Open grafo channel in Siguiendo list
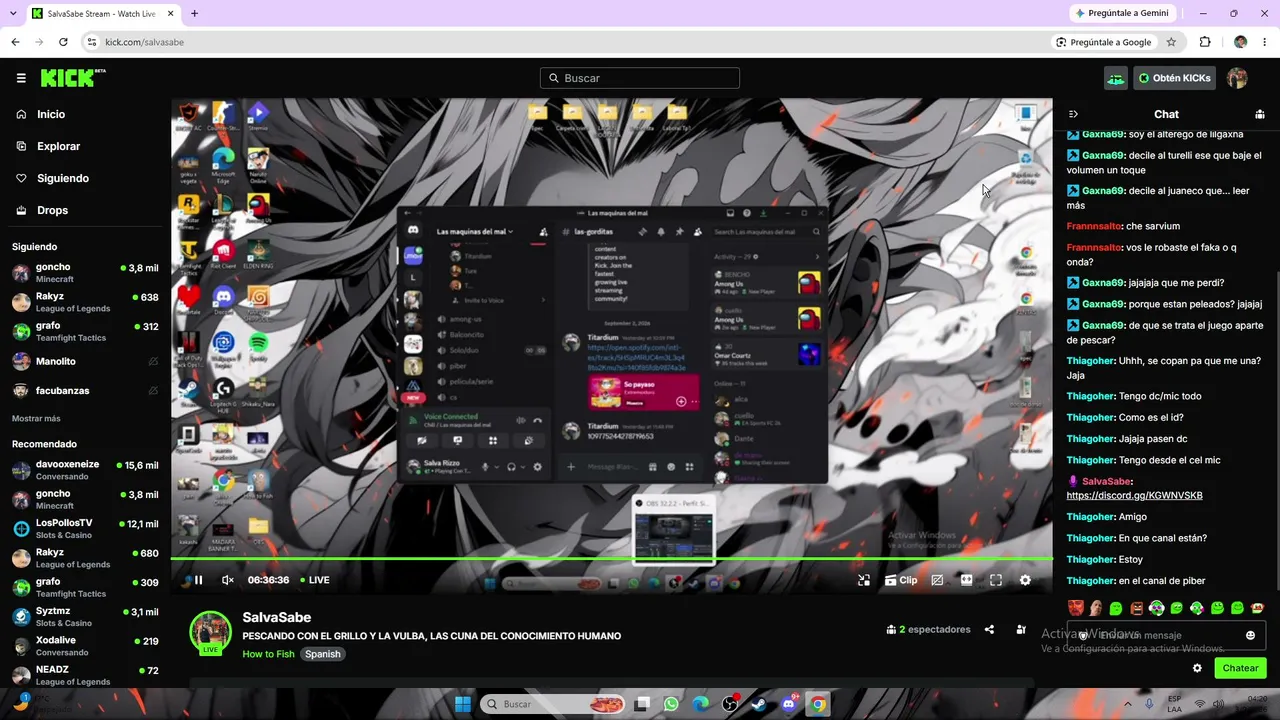This screenshot has height=720, width=1280. pyautogui.click(x=85, y=331)
